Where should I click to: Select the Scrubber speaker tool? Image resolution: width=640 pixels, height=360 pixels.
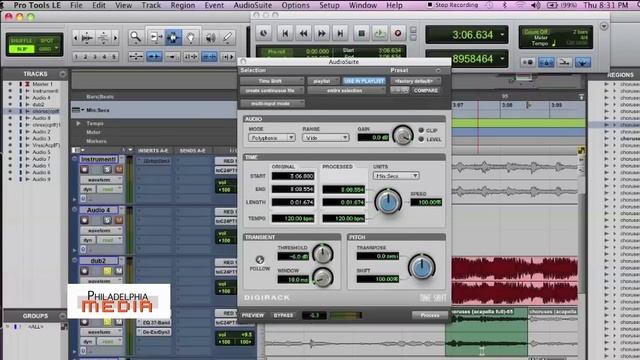(x=210, y=38)
